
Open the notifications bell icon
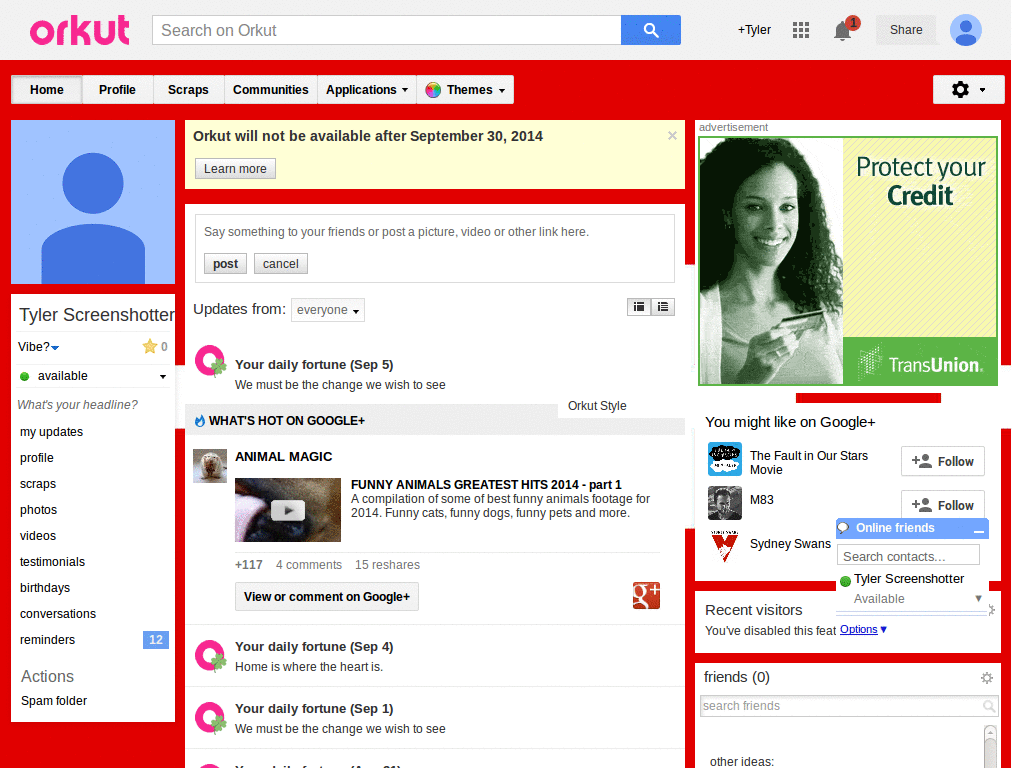842,30
